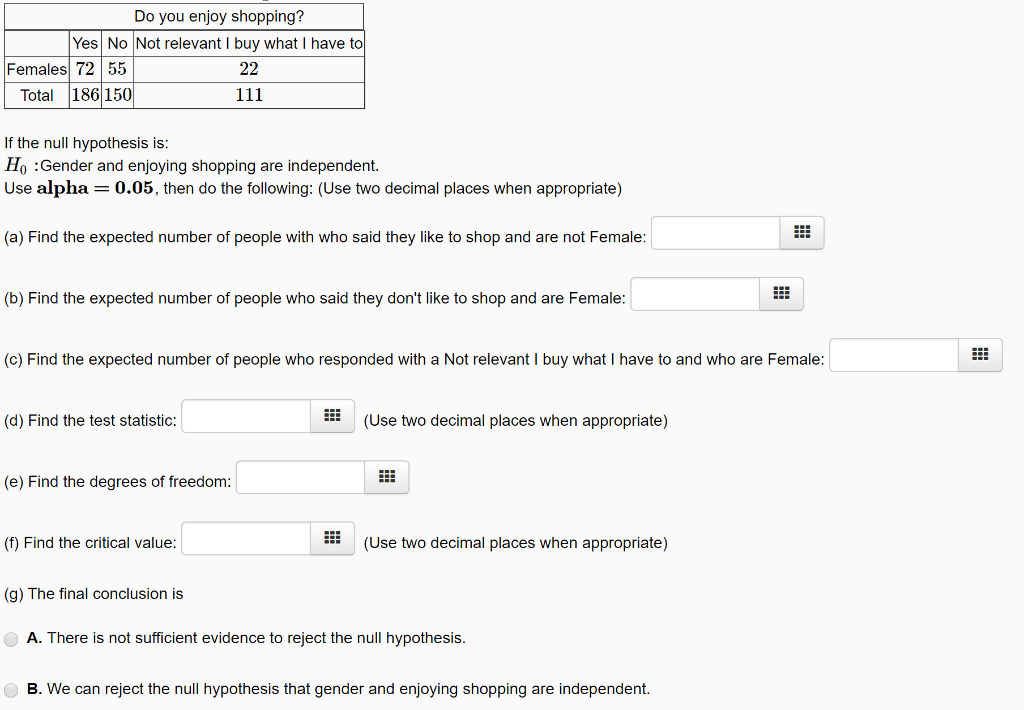The image size is (1024, 710).
Task: Click the expected number answer box for part (a)
Action: 714,232
